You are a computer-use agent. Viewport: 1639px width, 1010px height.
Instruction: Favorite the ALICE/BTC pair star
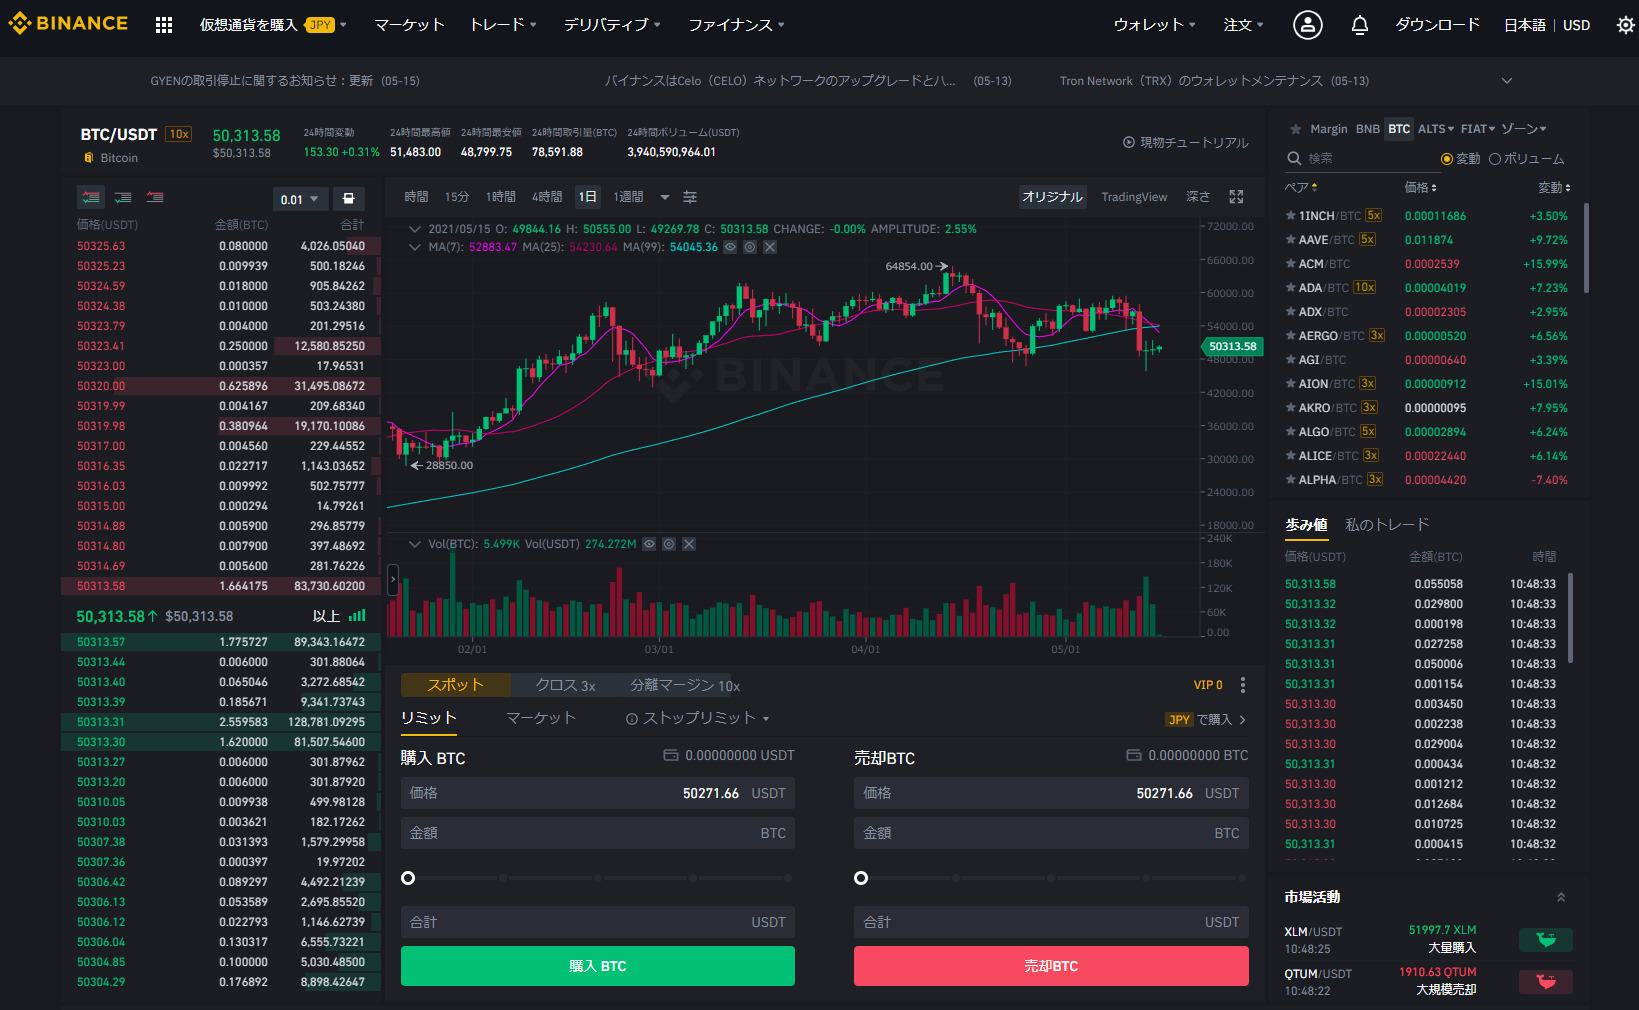coord(1291,456)
